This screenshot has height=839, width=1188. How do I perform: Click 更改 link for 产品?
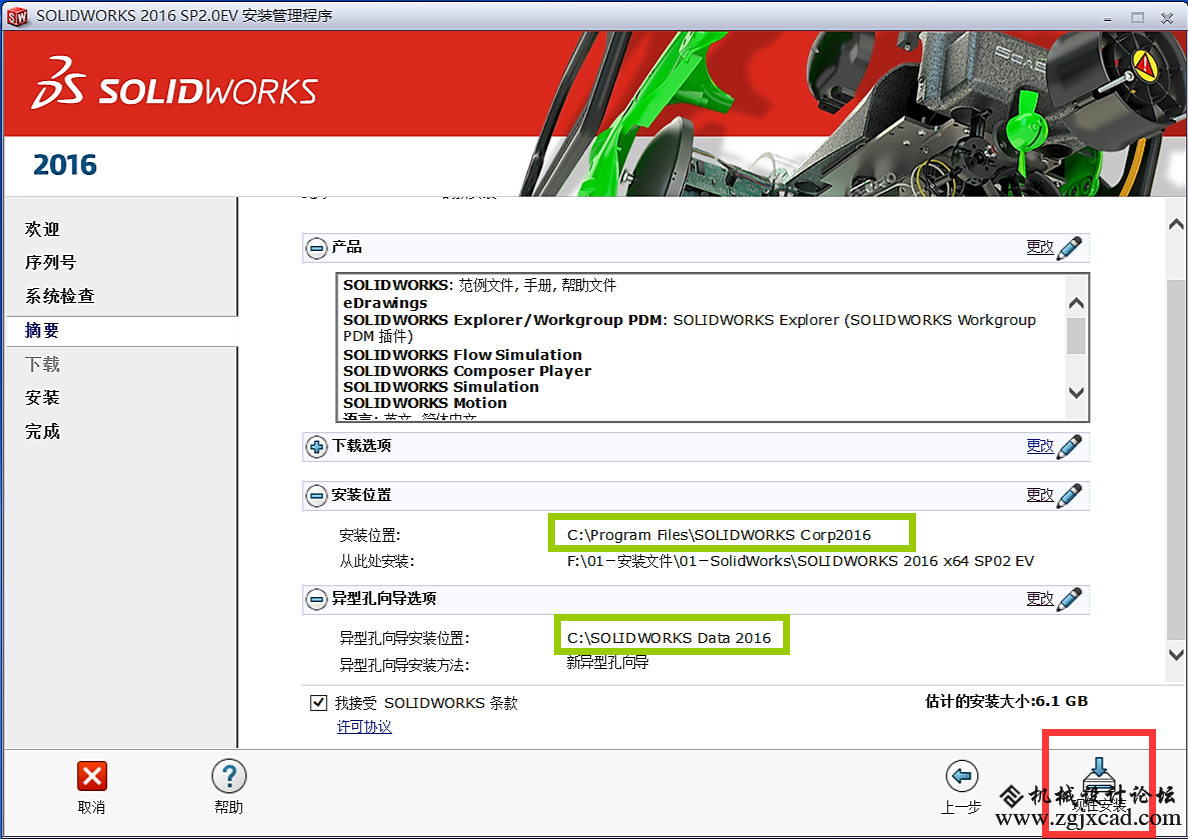pyautogui.click(x=1040, y=247)
